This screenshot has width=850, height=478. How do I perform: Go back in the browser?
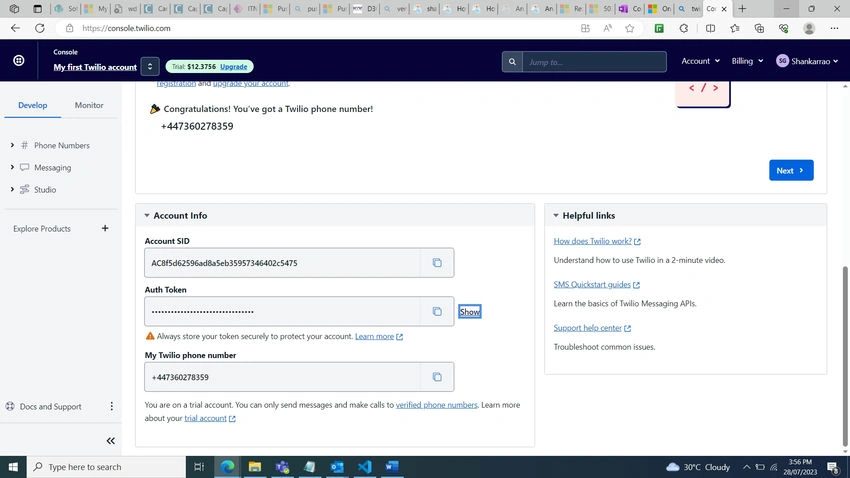(x=15, y=28)
